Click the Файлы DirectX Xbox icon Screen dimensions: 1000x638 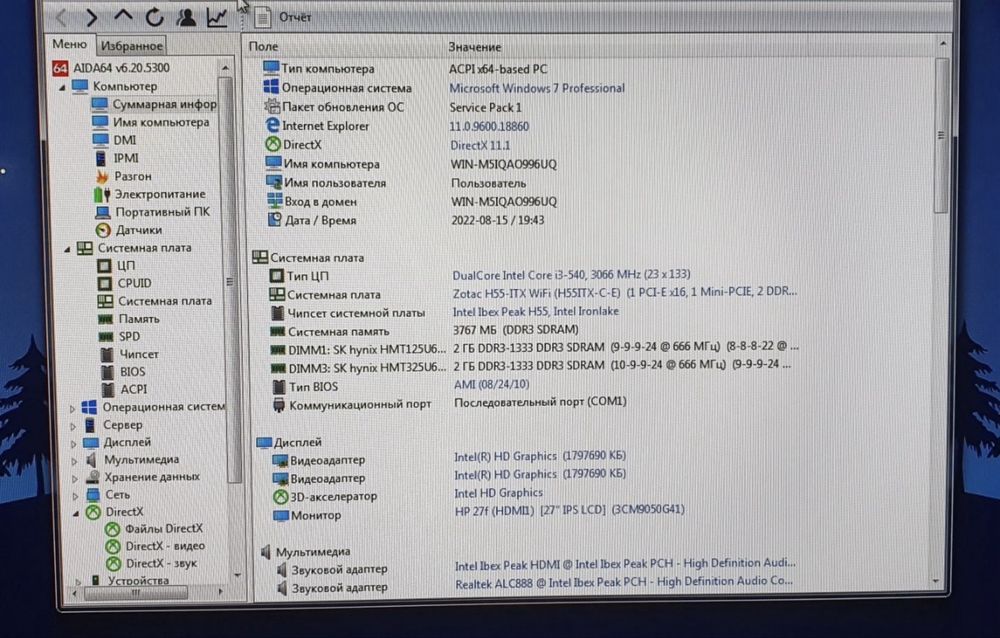click(112, 529)
